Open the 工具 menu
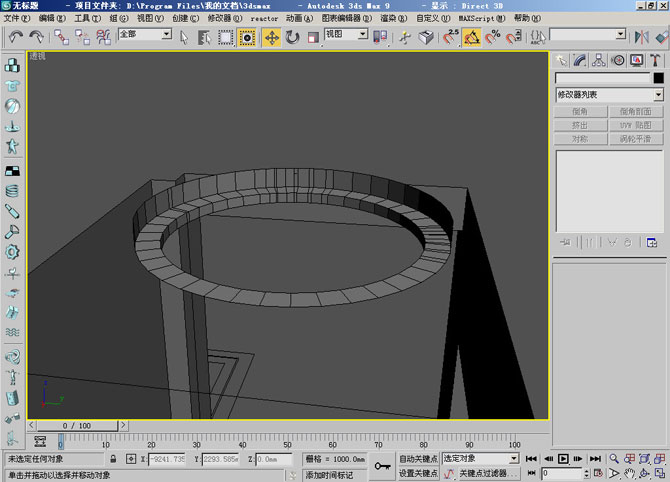 [x=88, y=18]
